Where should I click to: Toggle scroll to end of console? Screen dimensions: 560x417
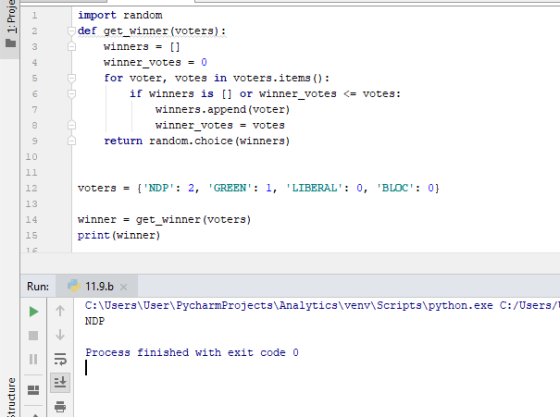click(x=60, y=382)
